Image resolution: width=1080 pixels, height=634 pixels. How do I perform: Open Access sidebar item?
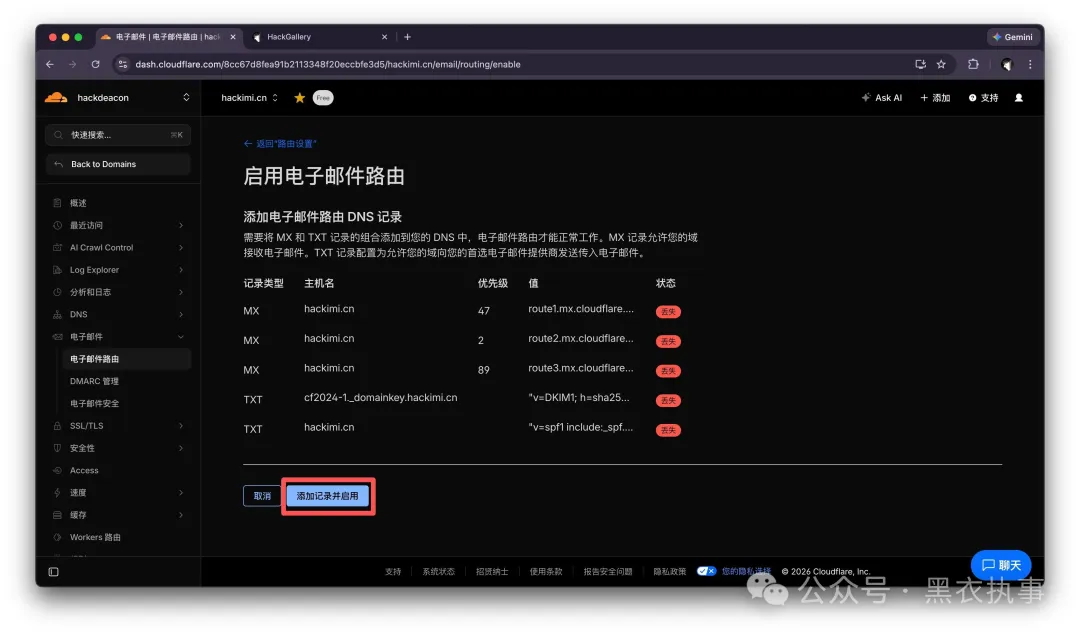[84, 471]
